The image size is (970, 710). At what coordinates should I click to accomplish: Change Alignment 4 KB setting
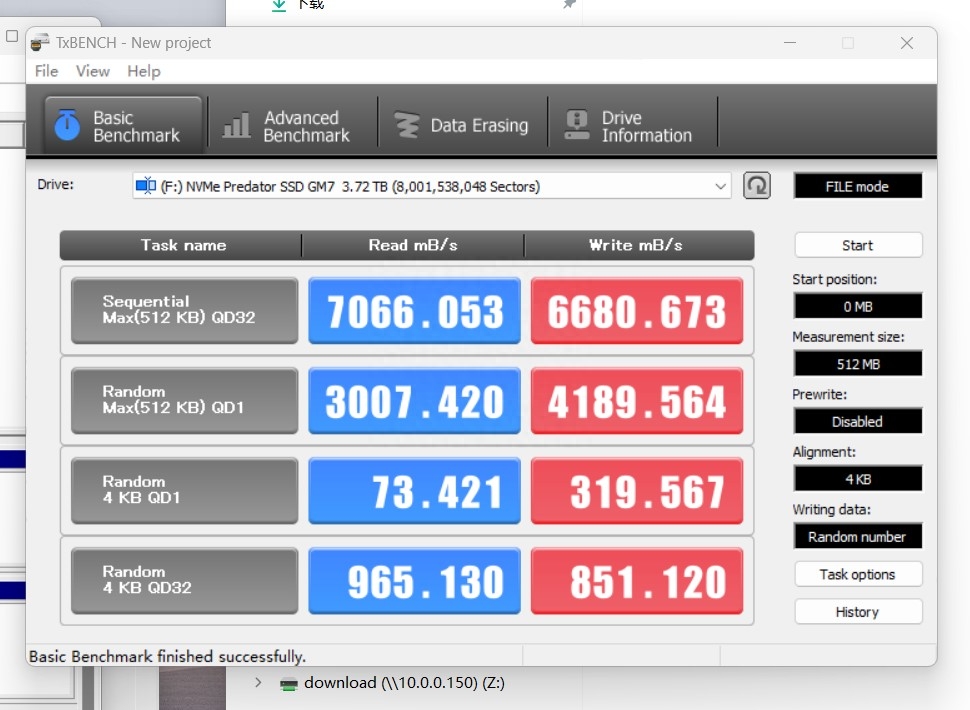(x=858, y=479)
